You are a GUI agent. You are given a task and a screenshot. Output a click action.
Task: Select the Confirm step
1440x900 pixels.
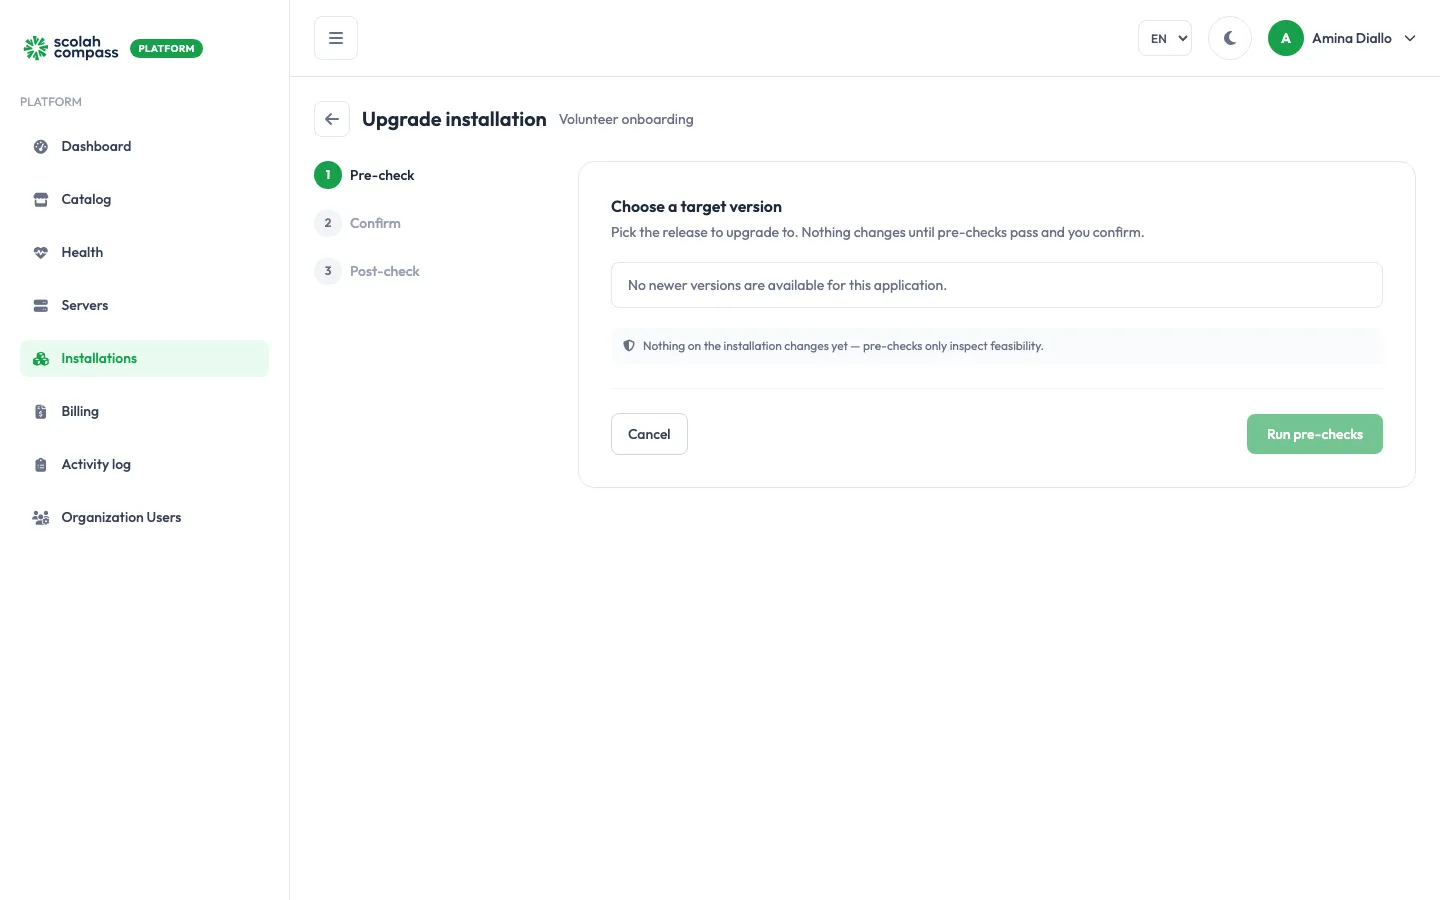(x=358, y=223)
